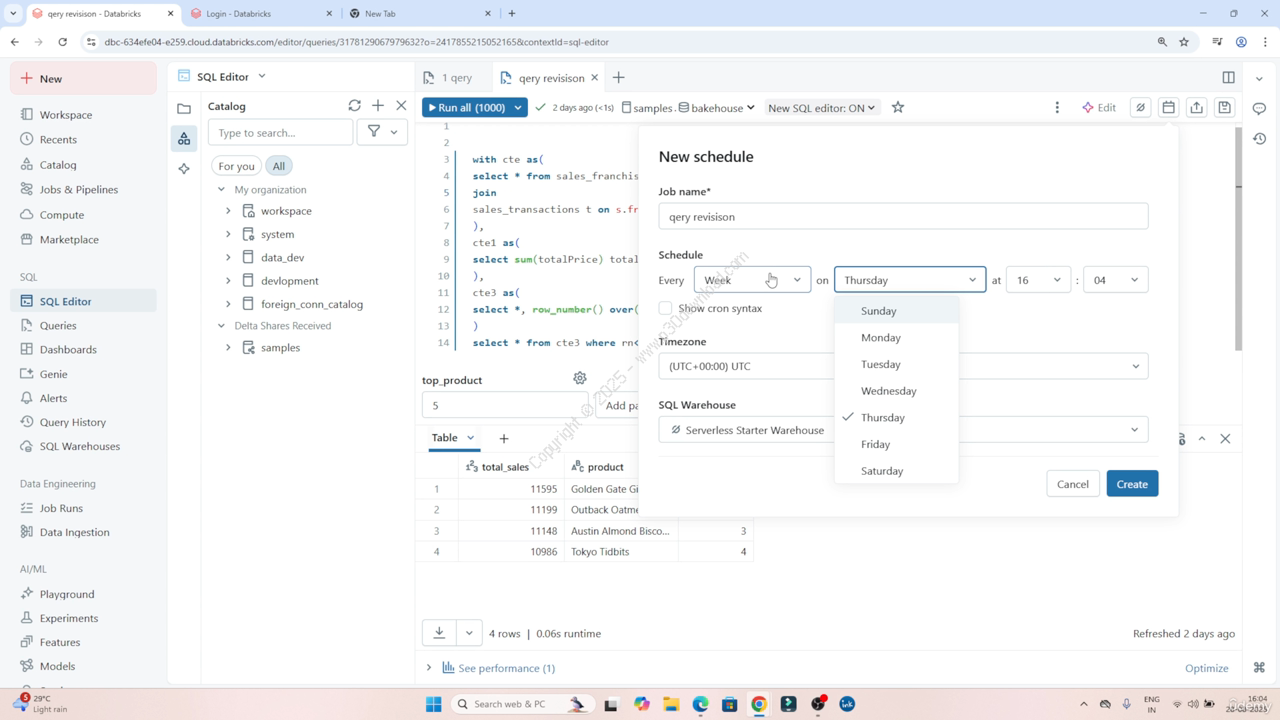Open the top_product parameter settings gear
This screenshot has width=1280, height=720.
point(580,378)
